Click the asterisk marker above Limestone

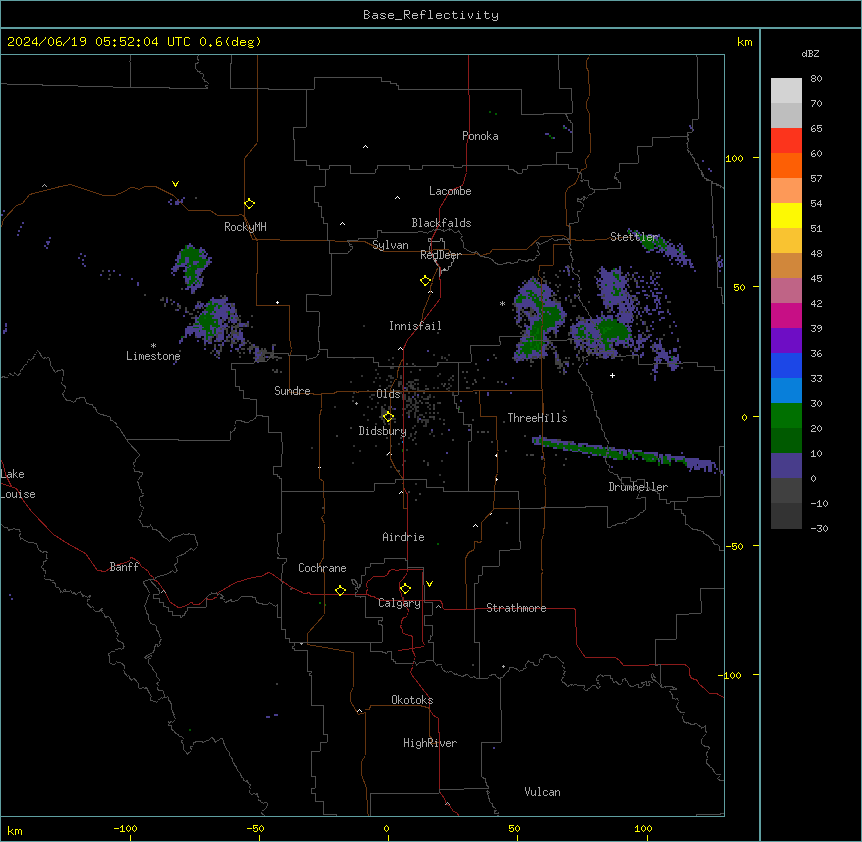[153, 346]
